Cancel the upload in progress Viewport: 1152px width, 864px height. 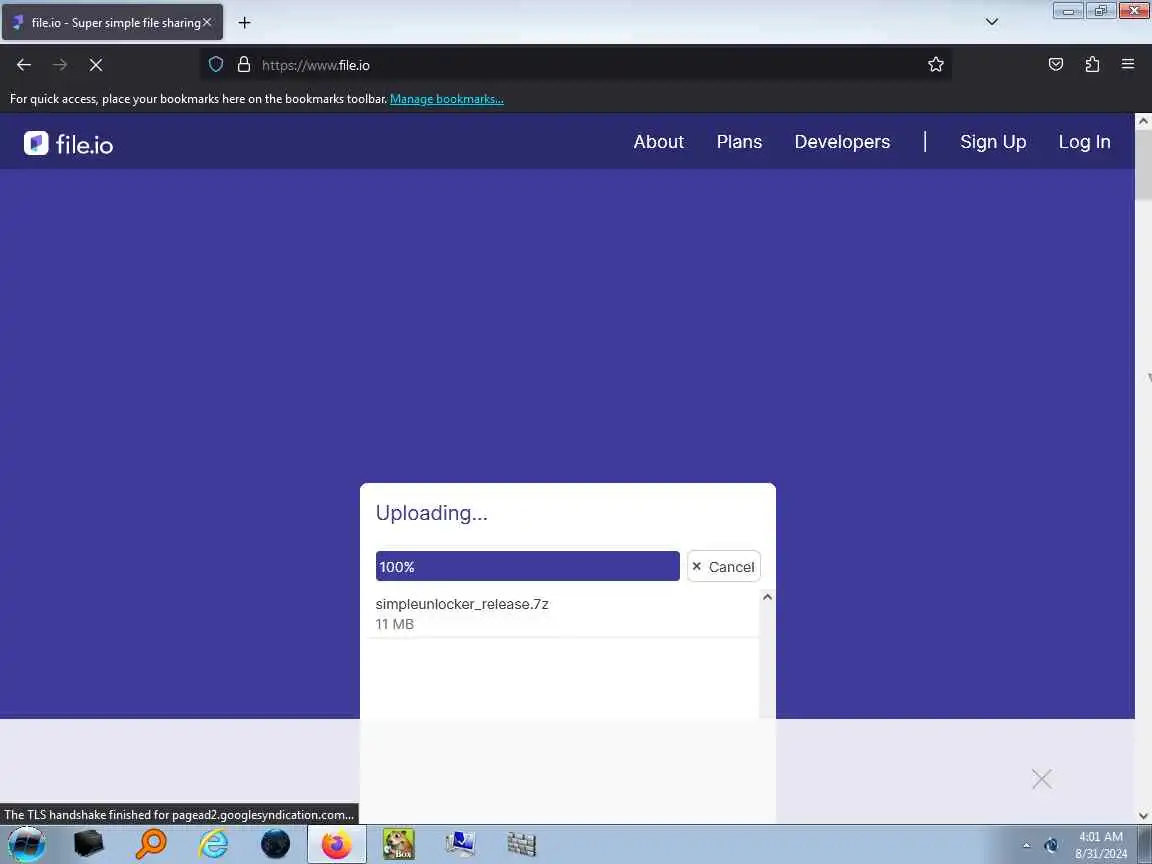click(x=724, y=566)
